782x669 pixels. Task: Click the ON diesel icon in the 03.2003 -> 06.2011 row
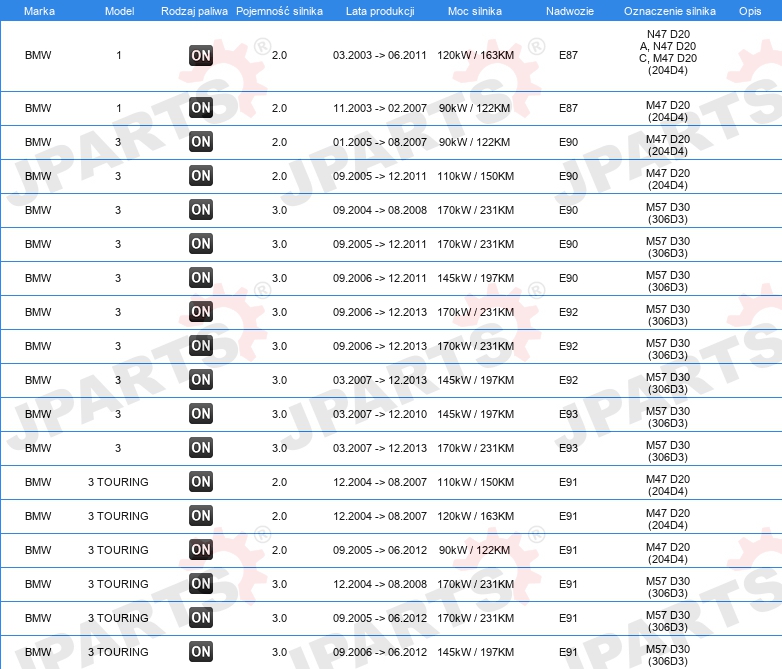[201, 55]
